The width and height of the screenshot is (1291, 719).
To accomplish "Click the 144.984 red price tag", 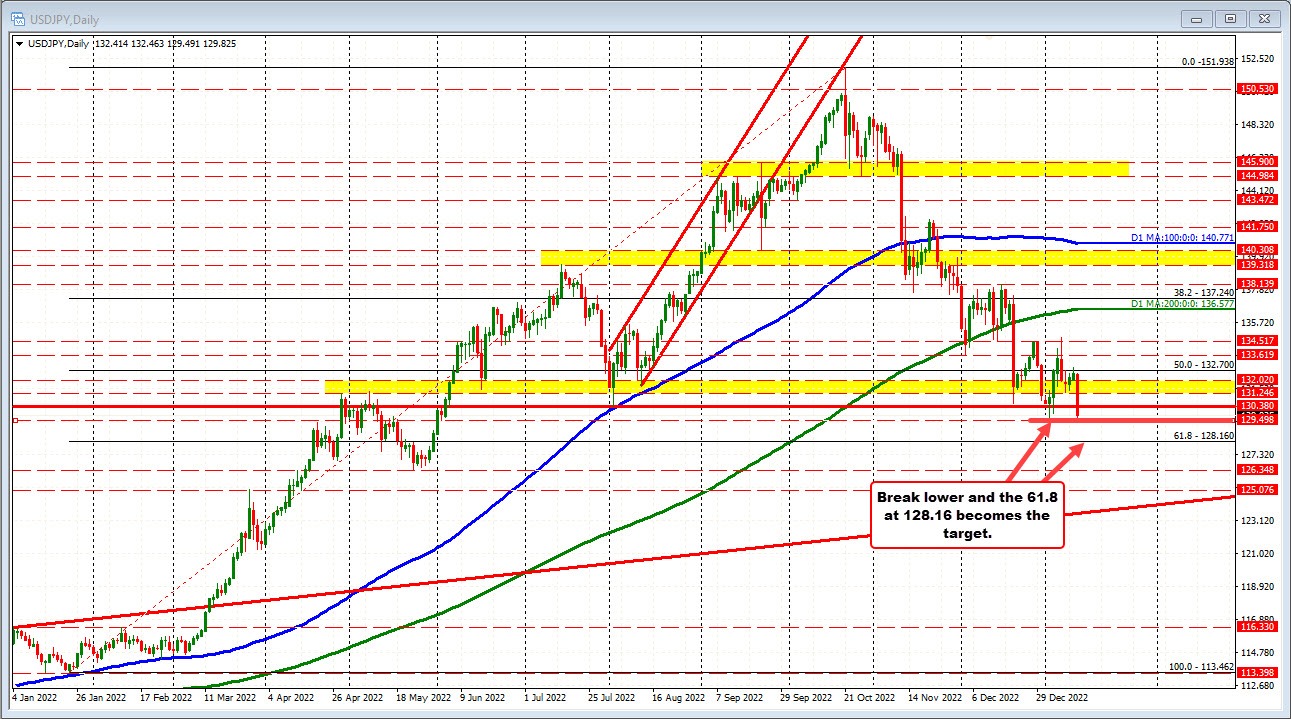I will [x=1256, y=176].
